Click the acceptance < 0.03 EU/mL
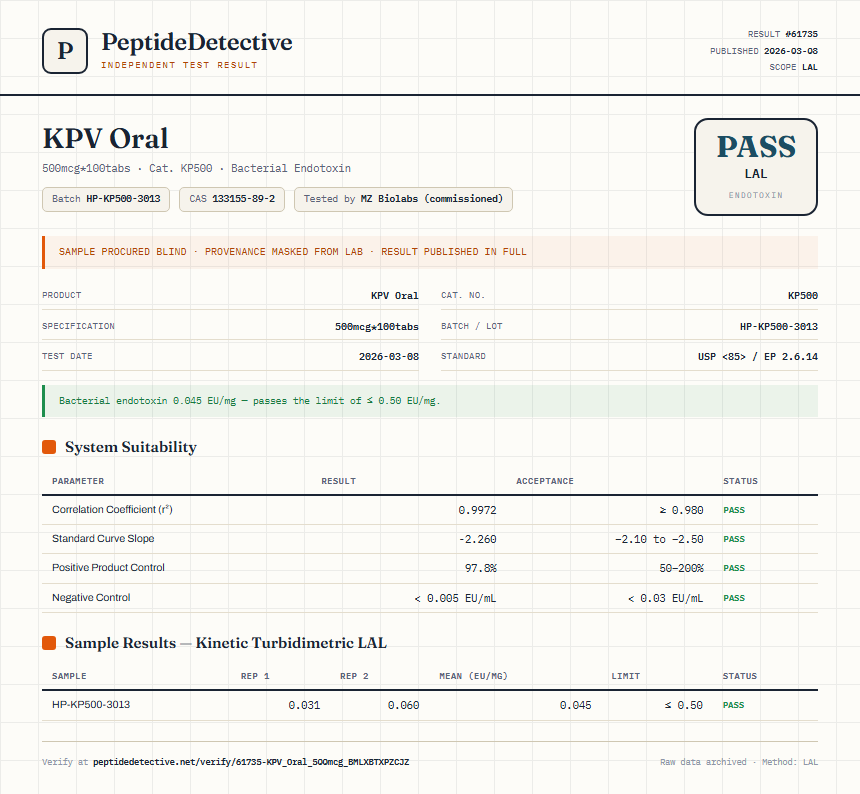Screen dimensions: 860x794 pyautogui.click(x=665, y=599)
